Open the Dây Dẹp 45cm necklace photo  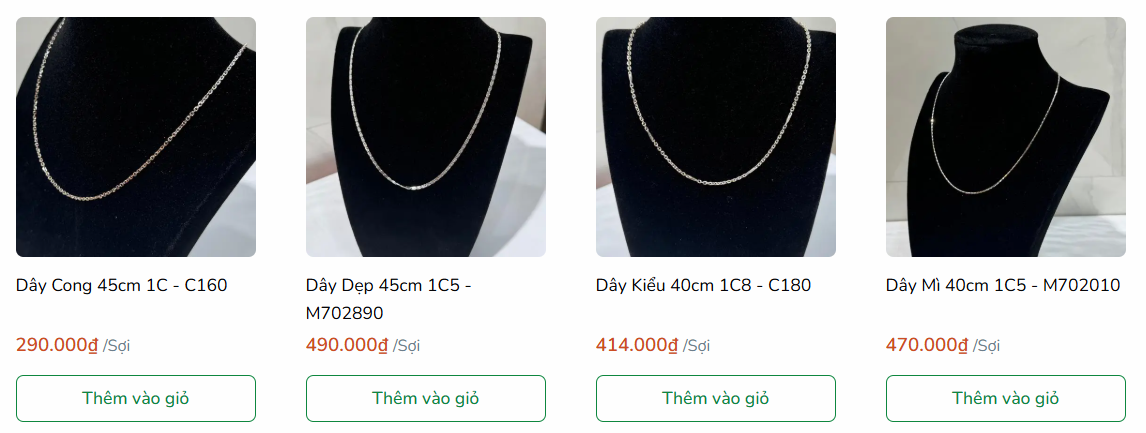[x=425, y=137]
